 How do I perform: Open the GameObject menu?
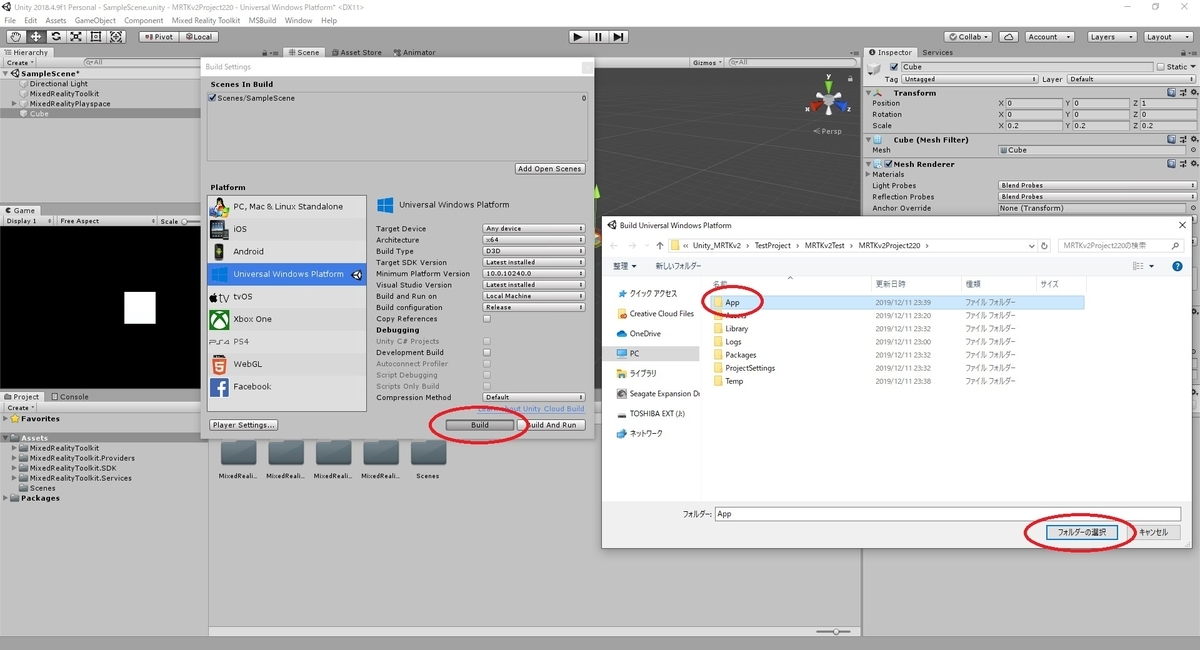[x=95, y=20]
